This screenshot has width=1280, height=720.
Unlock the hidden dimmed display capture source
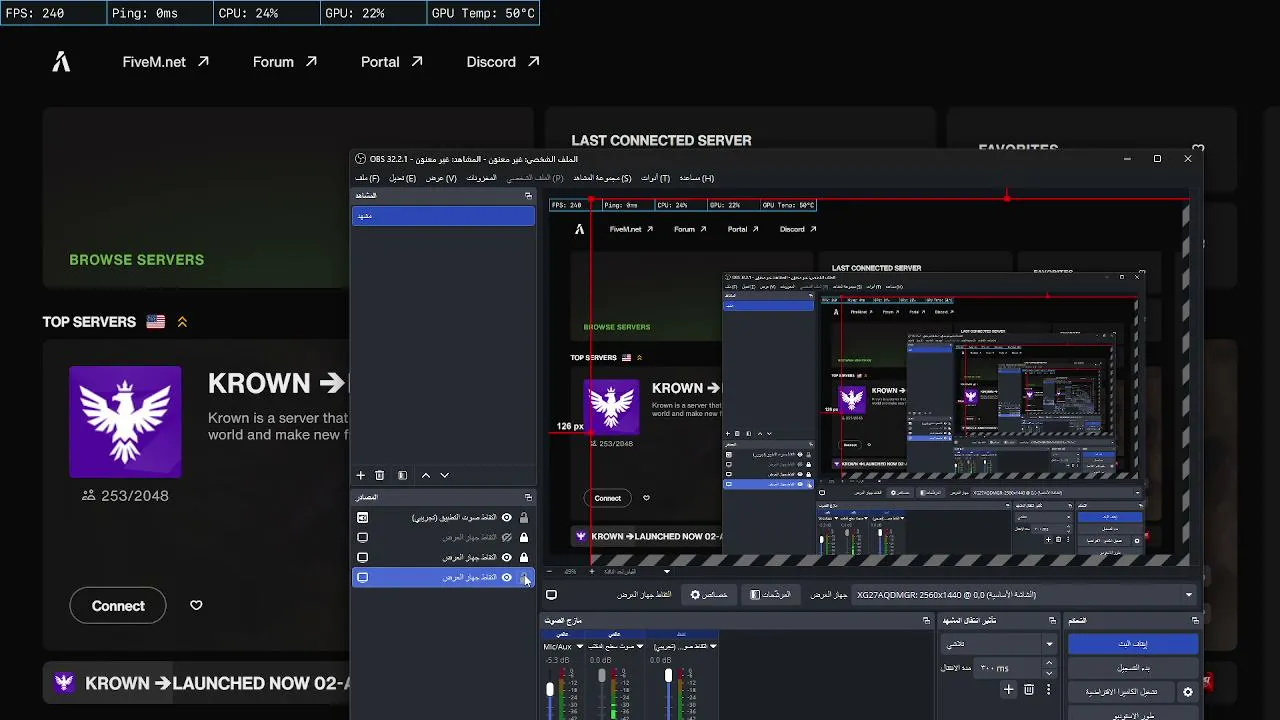point(524,538)
